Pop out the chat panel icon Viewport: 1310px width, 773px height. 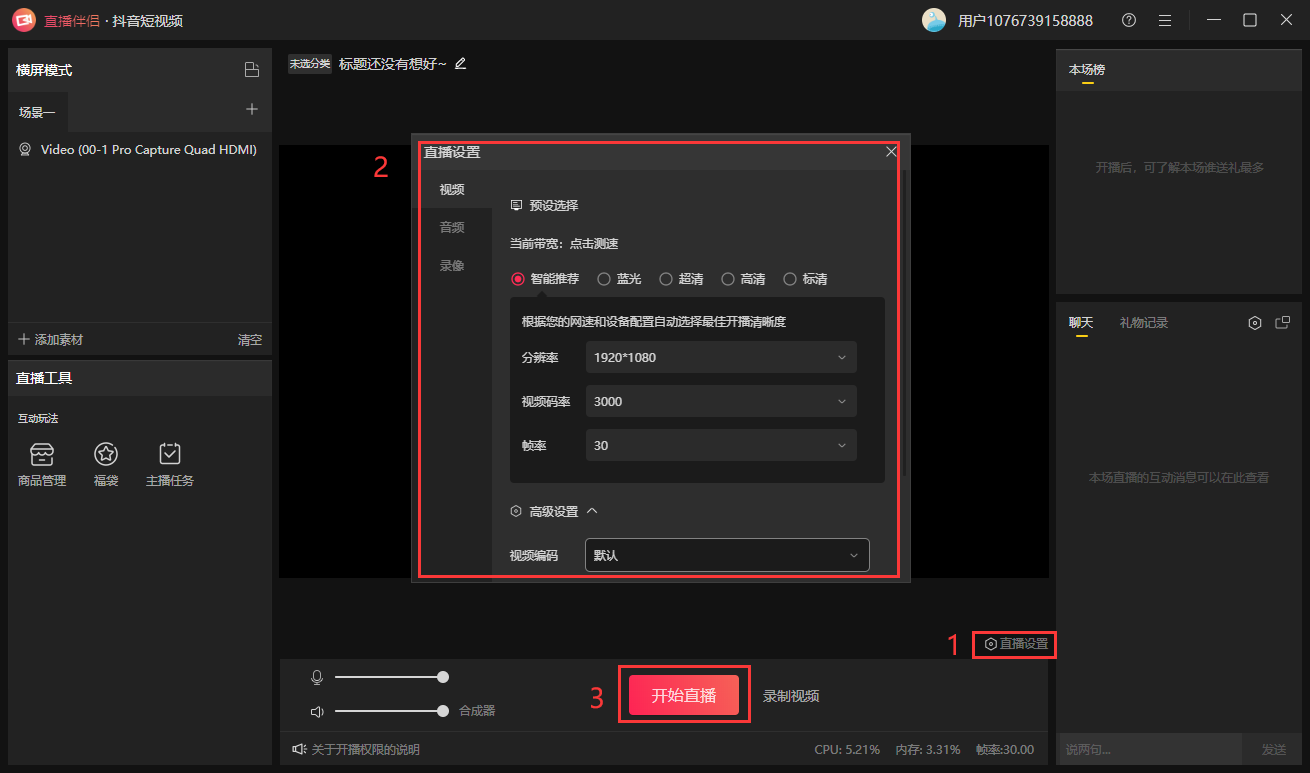[1283, 323]
